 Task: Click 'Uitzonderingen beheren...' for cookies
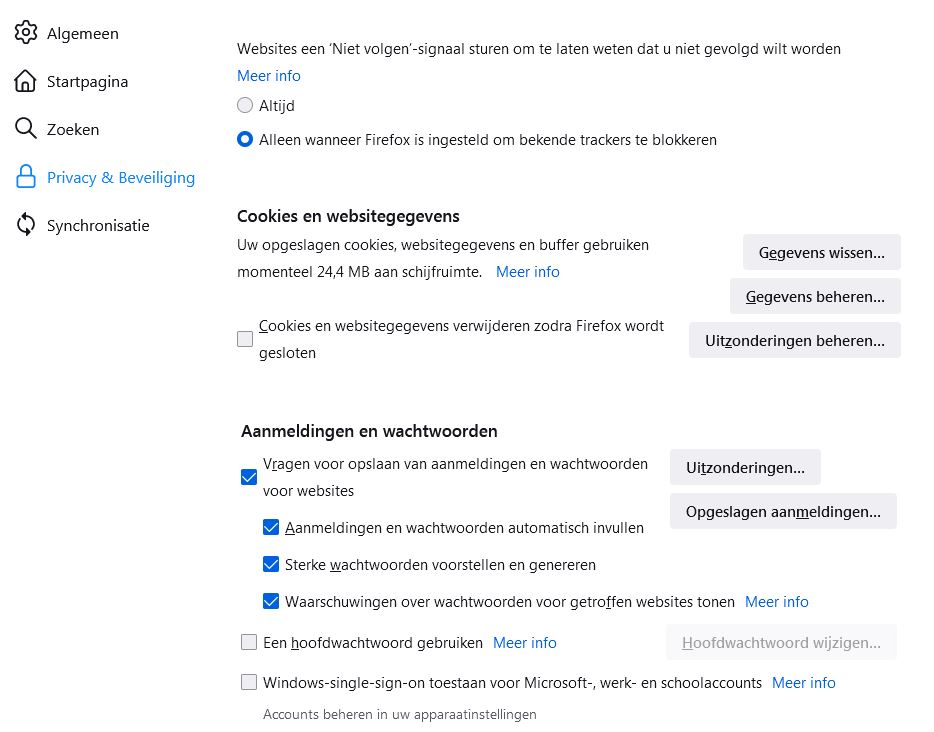794,340
